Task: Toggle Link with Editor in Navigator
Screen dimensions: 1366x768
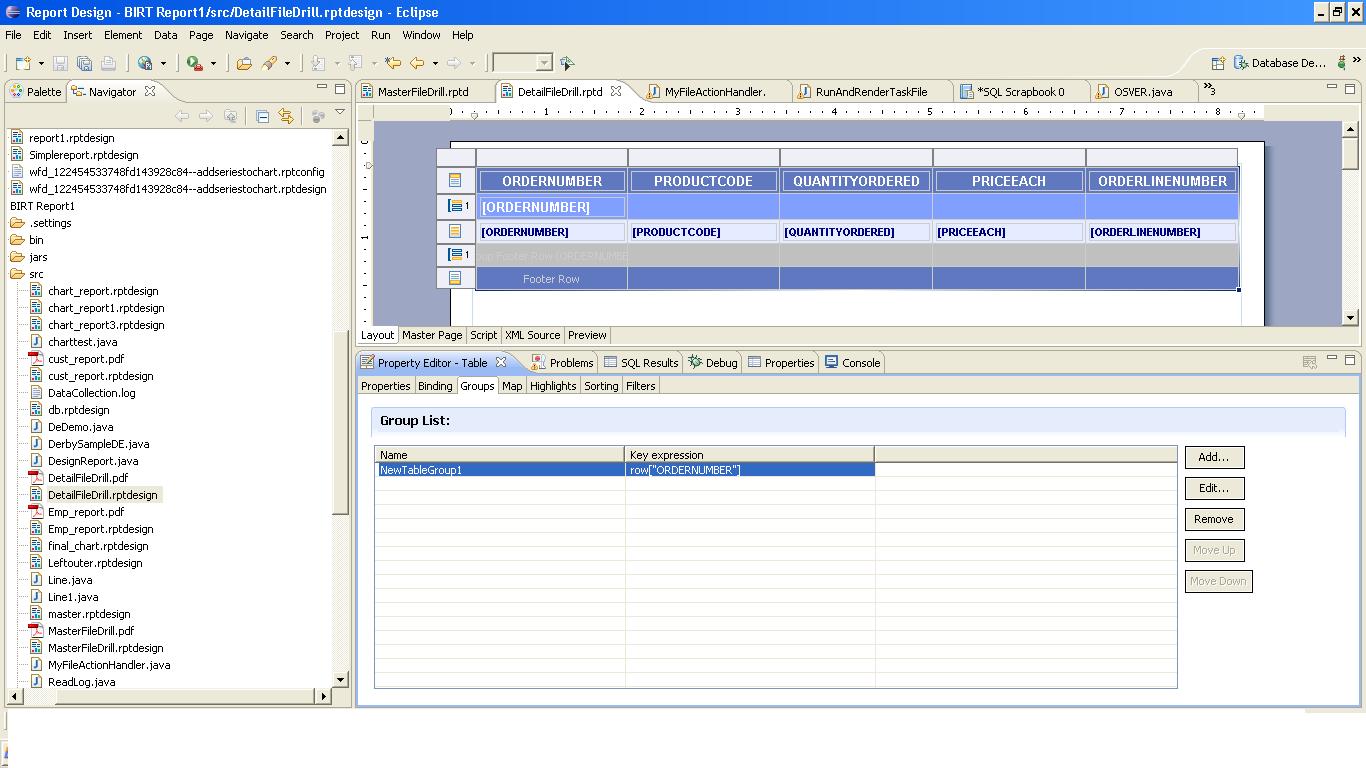Action: tap(286, 116)
